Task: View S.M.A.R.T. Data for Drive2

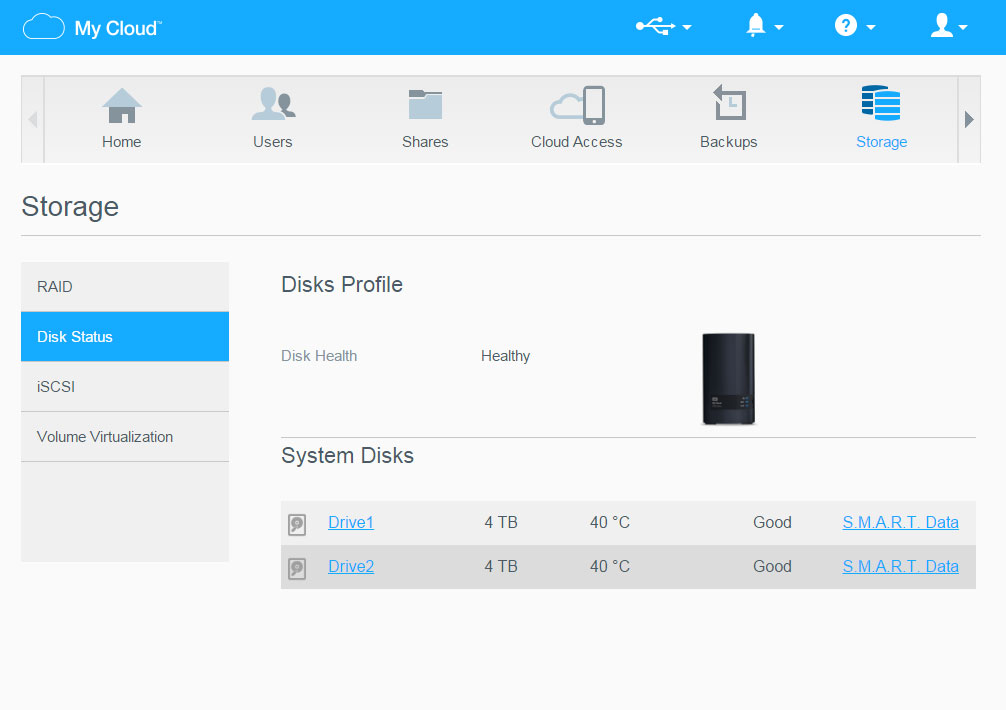Action: coord(900,566)
